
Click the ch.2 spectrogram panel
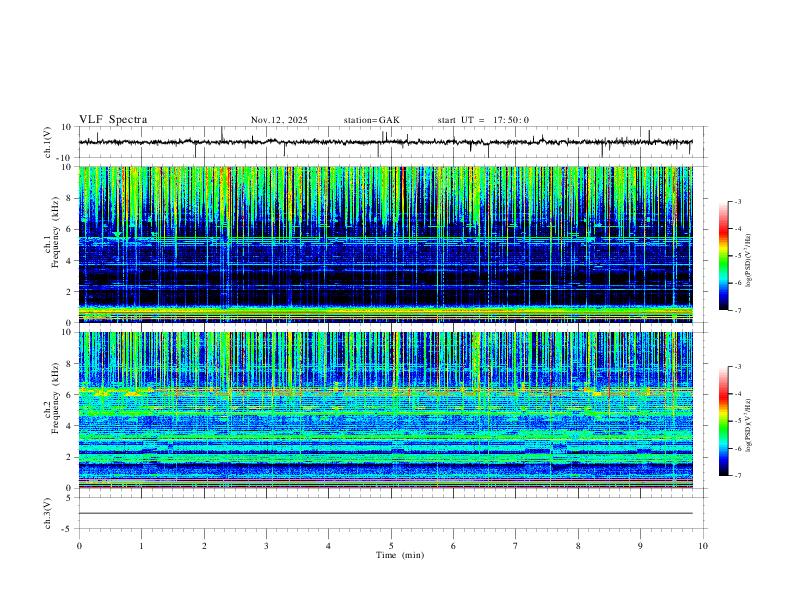(x=385, y=410)
